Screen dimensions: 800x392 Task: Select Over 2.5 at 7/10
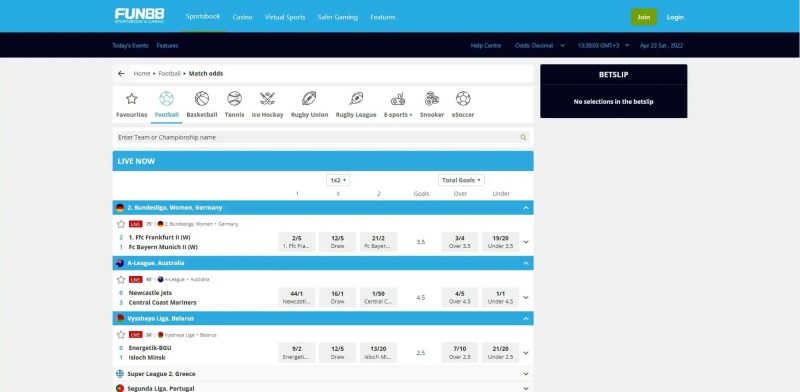point(460,353)
